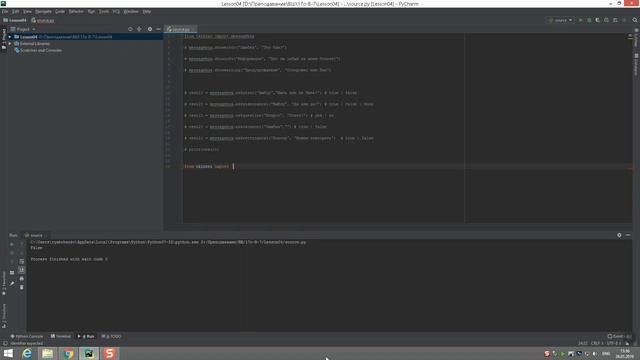Toggle scroll to end in Run console
The image size is (640, 360).
pos(22,270)
